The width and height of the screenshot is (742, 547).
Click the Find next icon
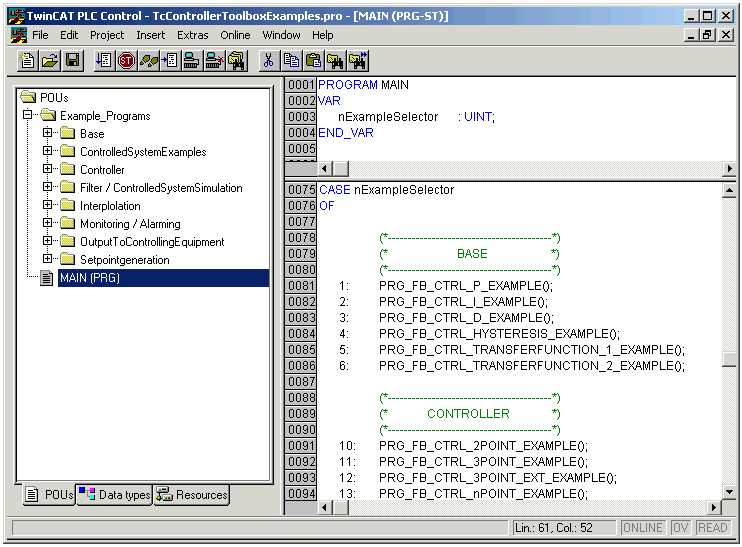(358, 61)
